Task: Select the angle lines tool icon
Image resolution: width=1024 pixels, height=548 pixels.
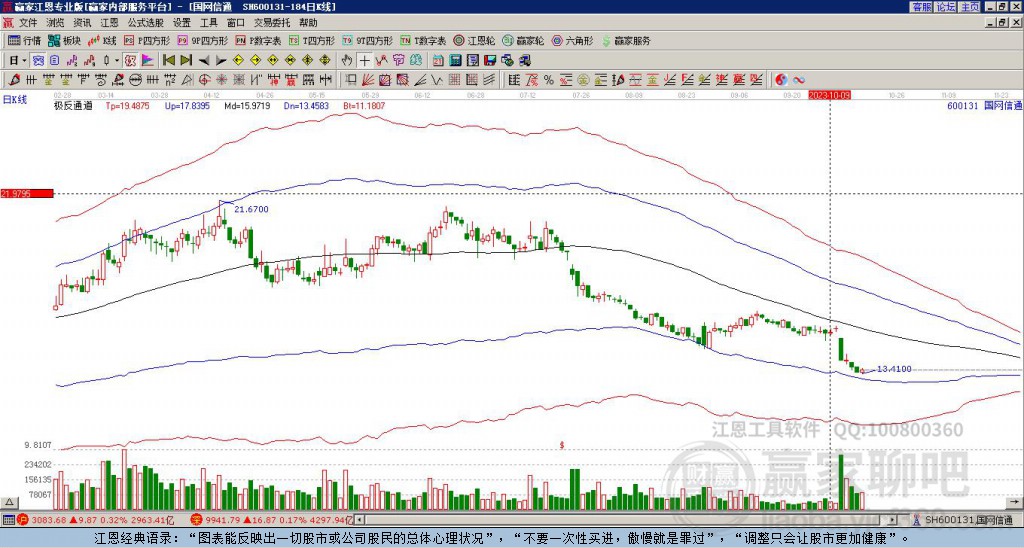Action: pos(419,80)
